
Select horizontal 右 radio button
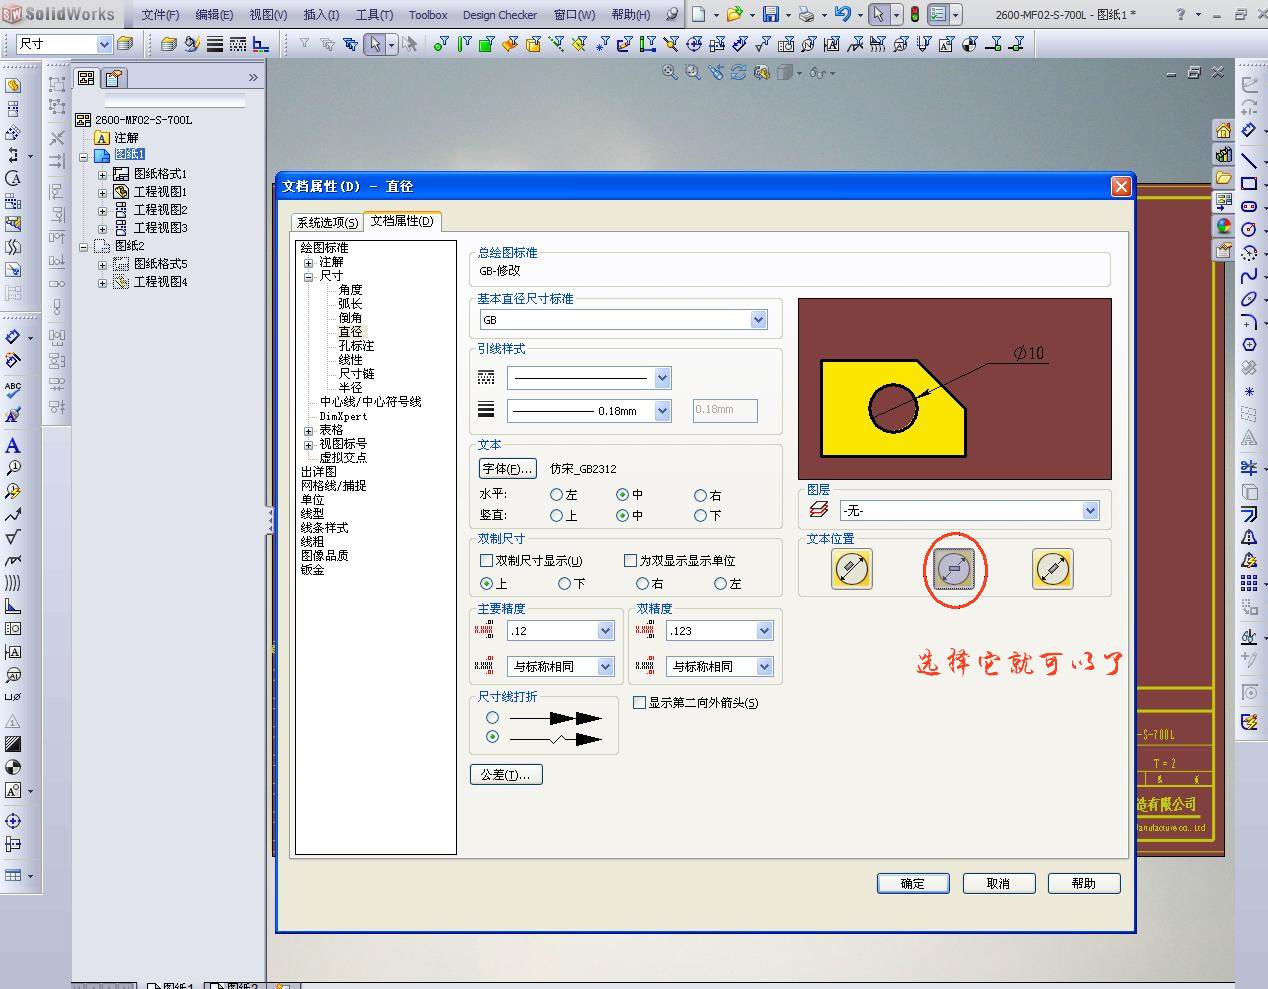tap(700, 495)
